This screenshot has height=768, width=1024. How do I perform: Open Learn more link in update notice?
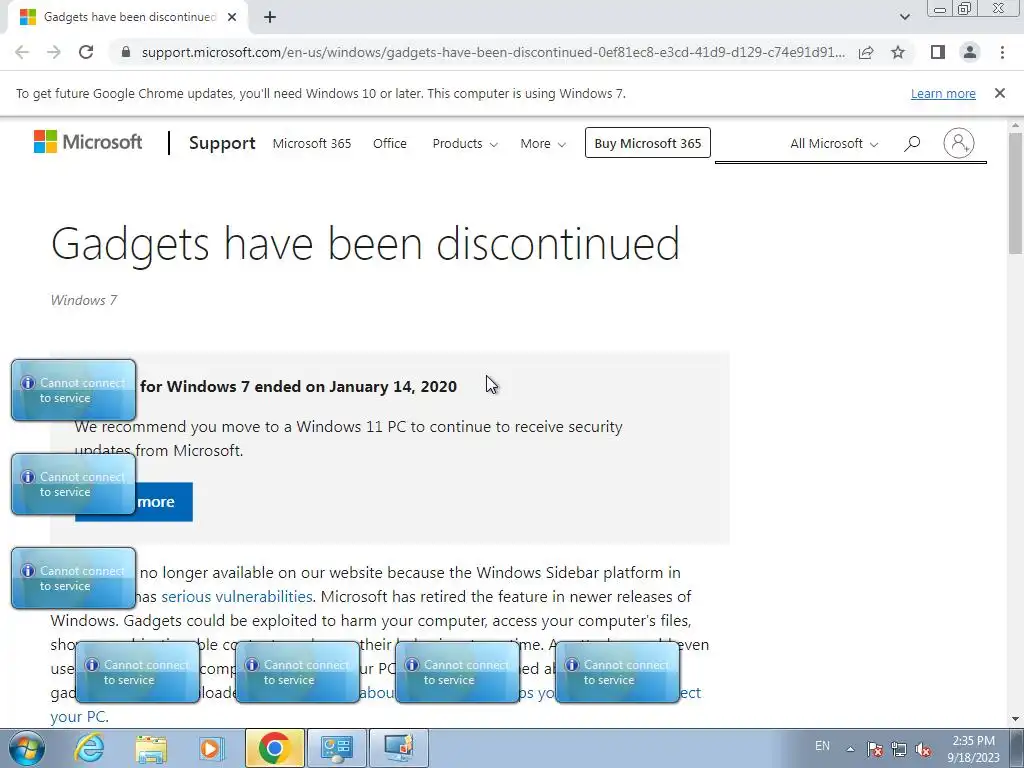(943, 93)
